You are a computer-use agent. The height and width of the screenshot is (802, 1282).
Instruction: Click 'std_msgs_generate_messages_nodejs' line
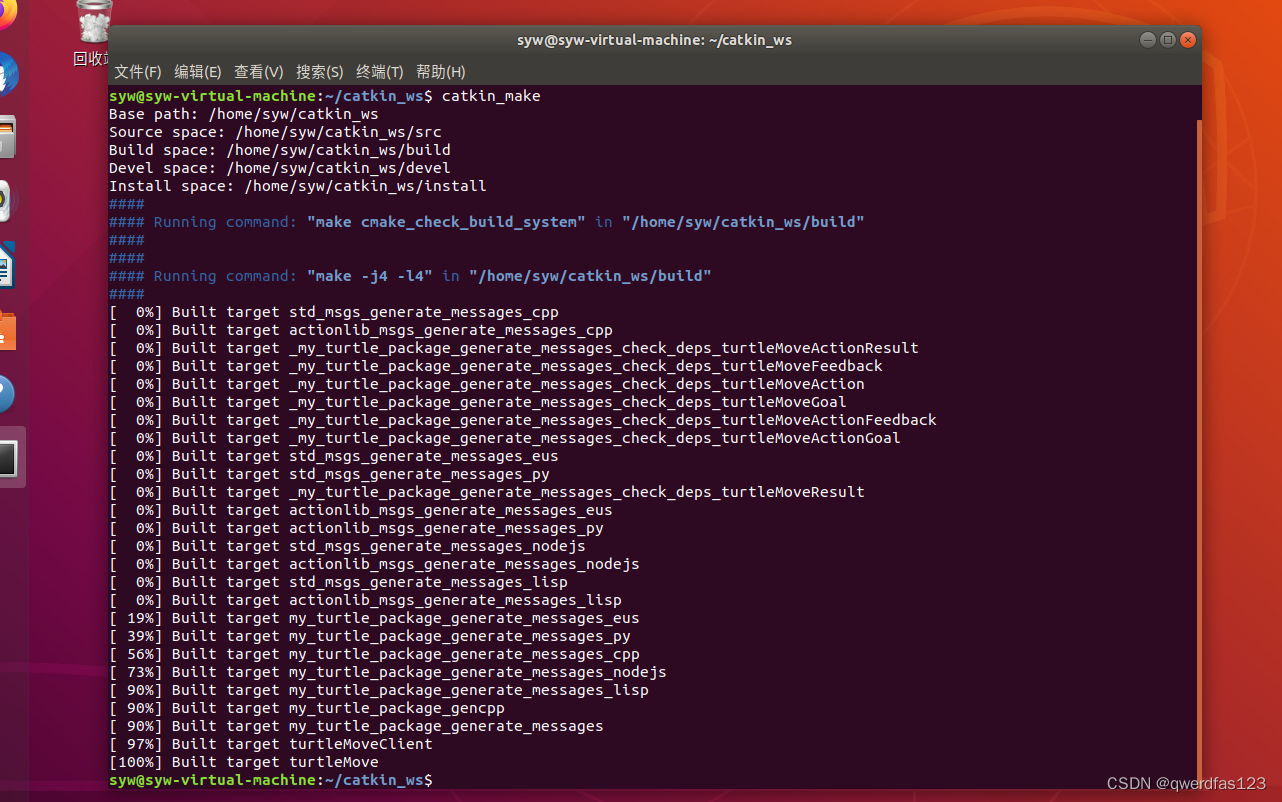tap(347, 546)
